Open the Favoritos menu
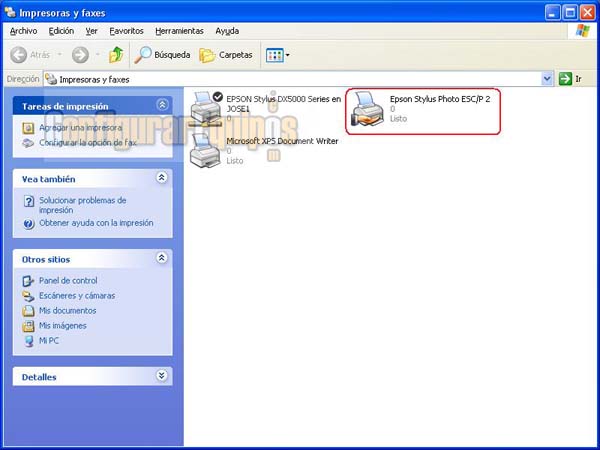Viewport: 600px width, 450px height. tap(126, 31)
